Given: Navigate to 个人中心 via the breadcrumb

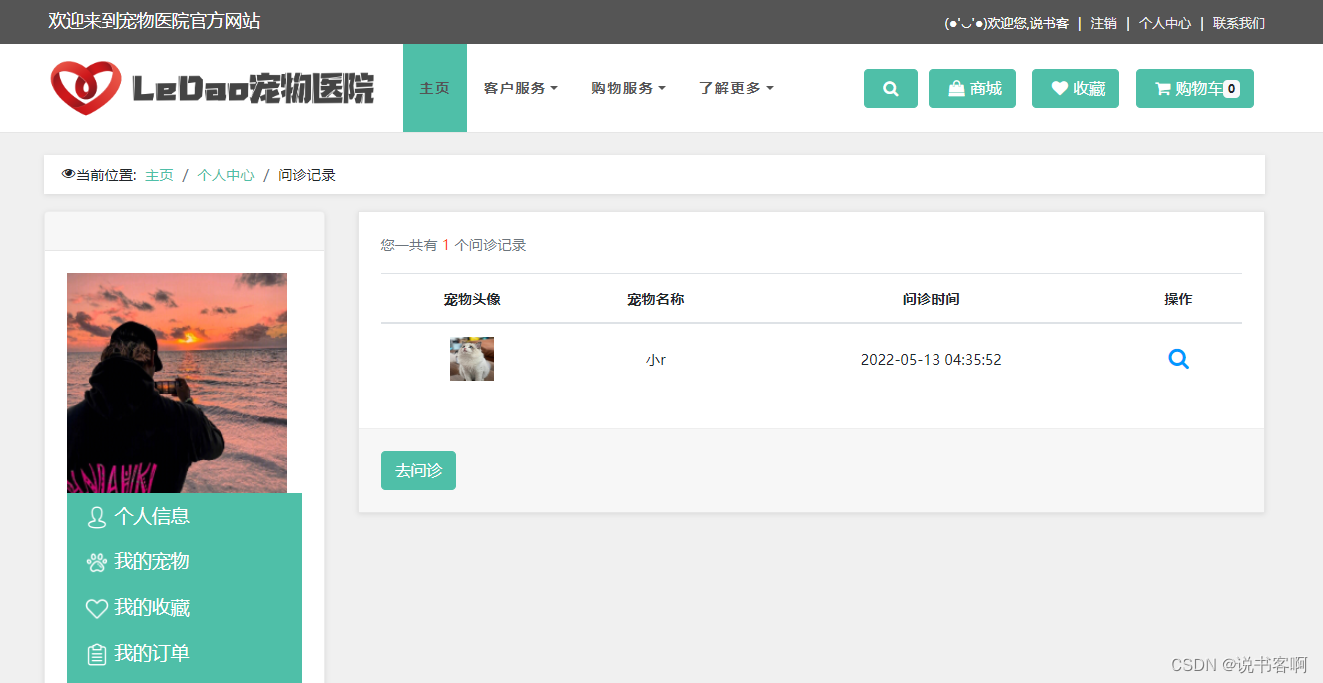Looking at the screenshot, I should pos(225,175).
